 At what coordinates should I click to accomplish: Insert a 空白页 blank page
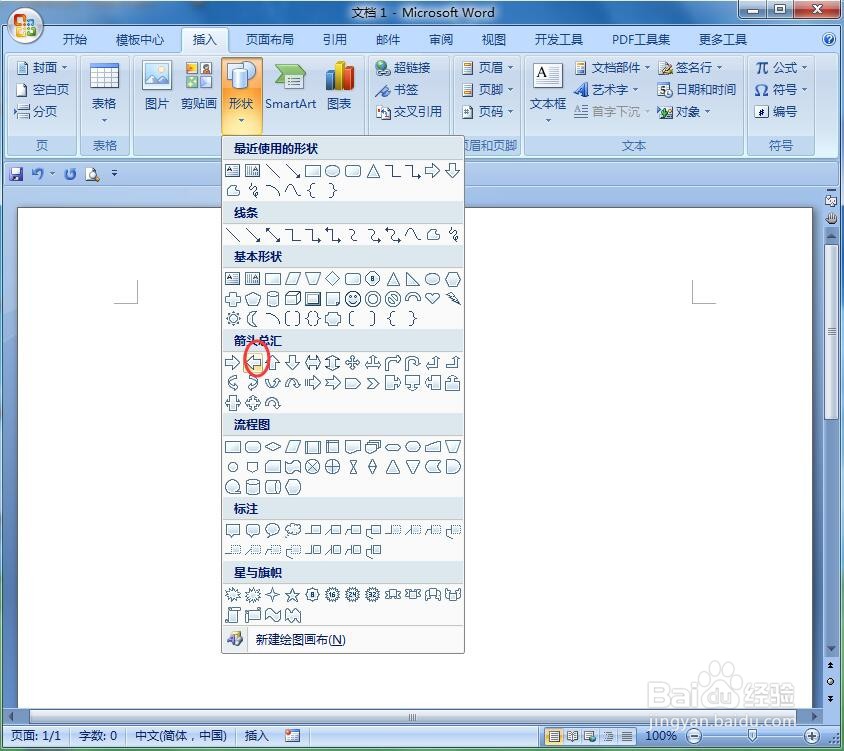point(42,89)
